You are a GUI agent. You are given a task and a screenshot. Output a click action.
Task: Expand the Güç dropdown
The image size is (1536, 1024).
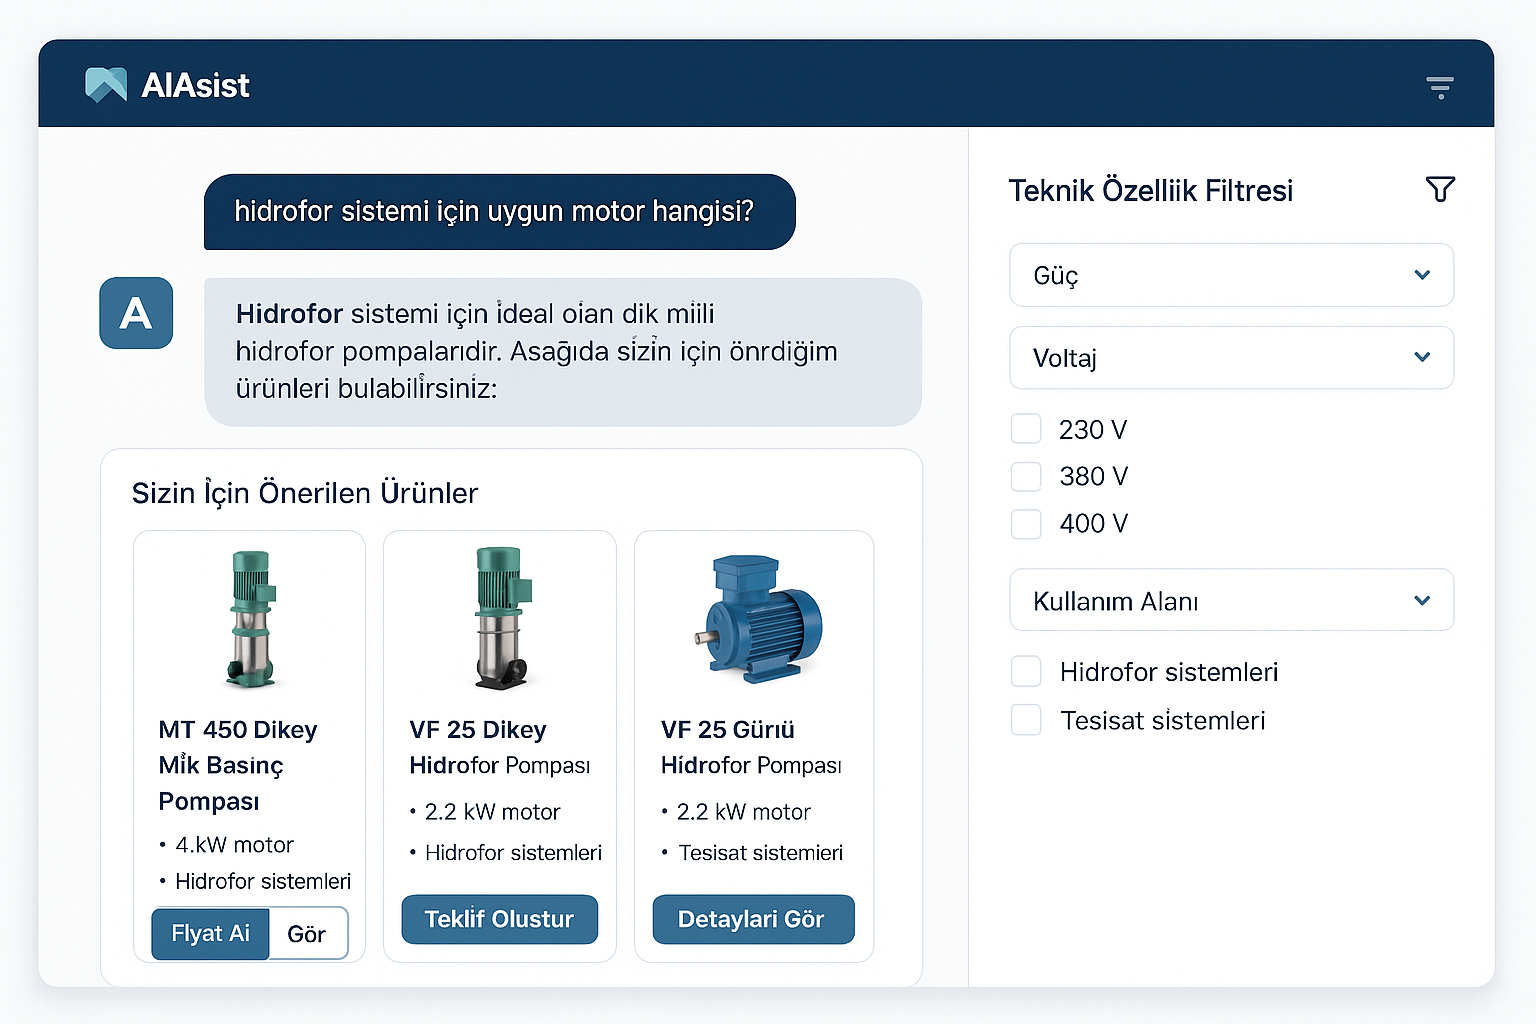tap(1231, 275)
